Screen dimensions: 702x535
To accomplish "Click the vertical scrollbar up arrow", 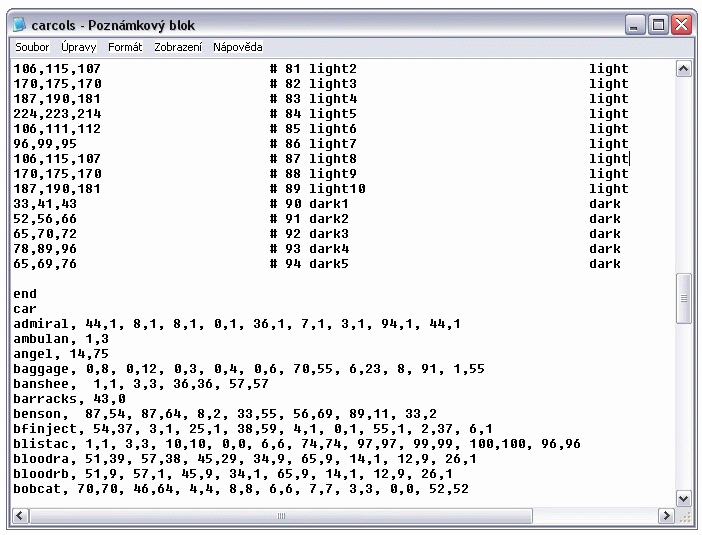I will [x=684, y=69].
